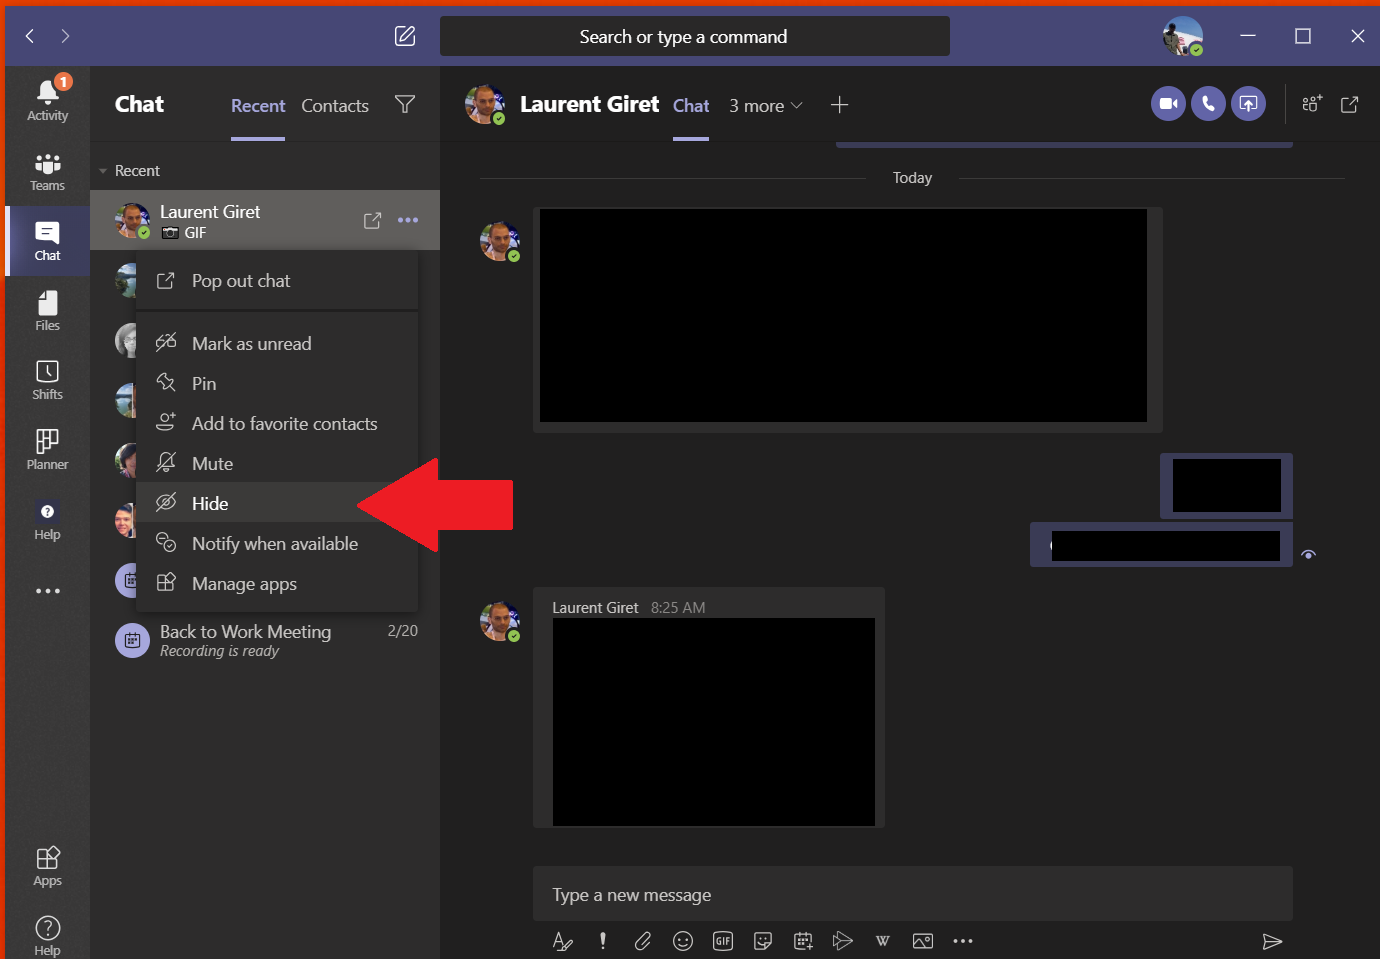Open the Help app with question mark badge
Image resolution: width=1380 pixels, height=959 pixels.
point(47,520)
